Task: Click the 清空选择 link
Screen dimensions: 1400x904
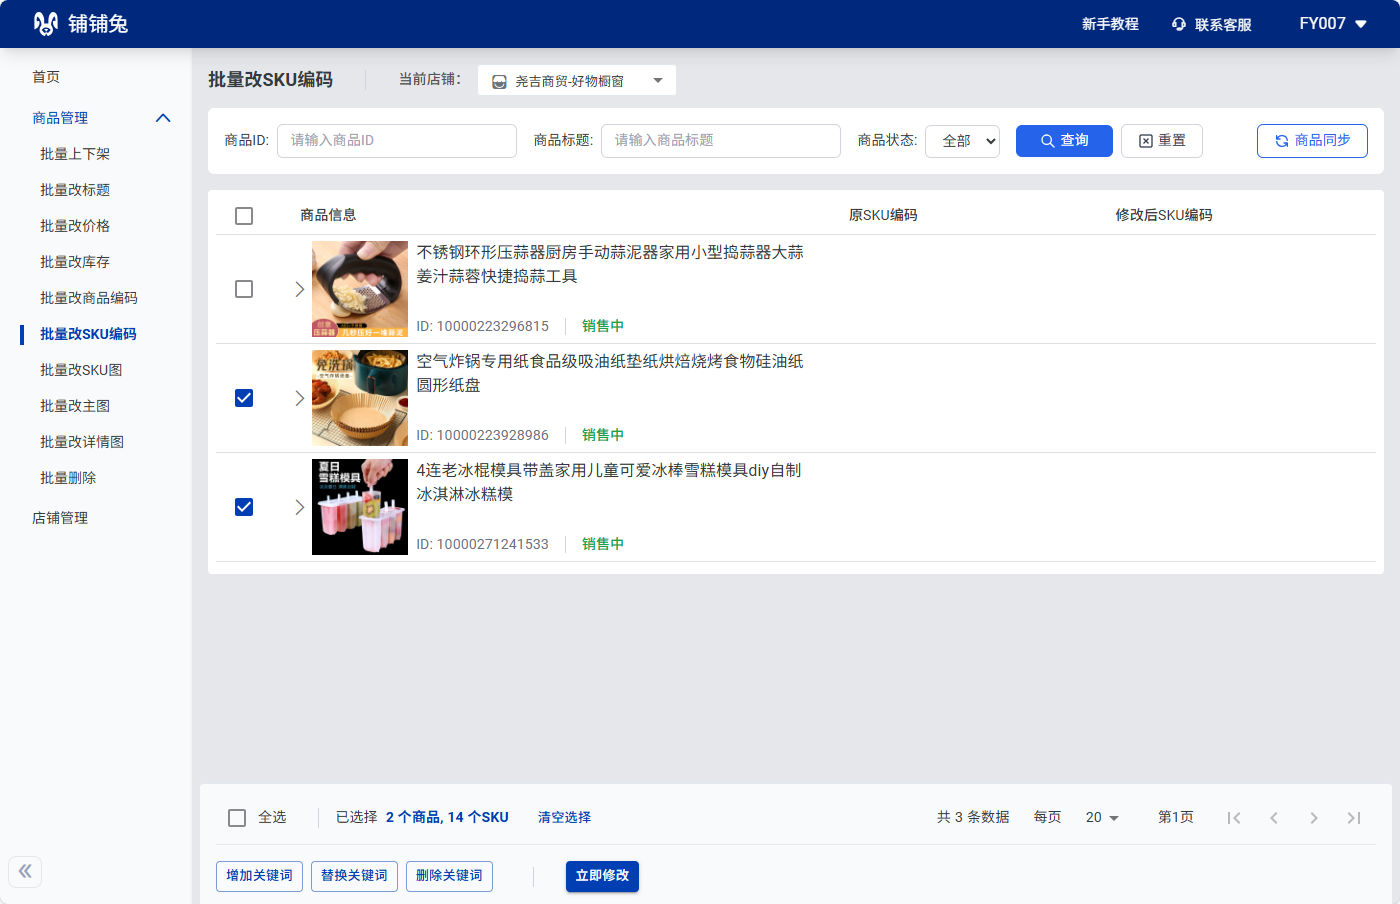Action: coord(564,818)
